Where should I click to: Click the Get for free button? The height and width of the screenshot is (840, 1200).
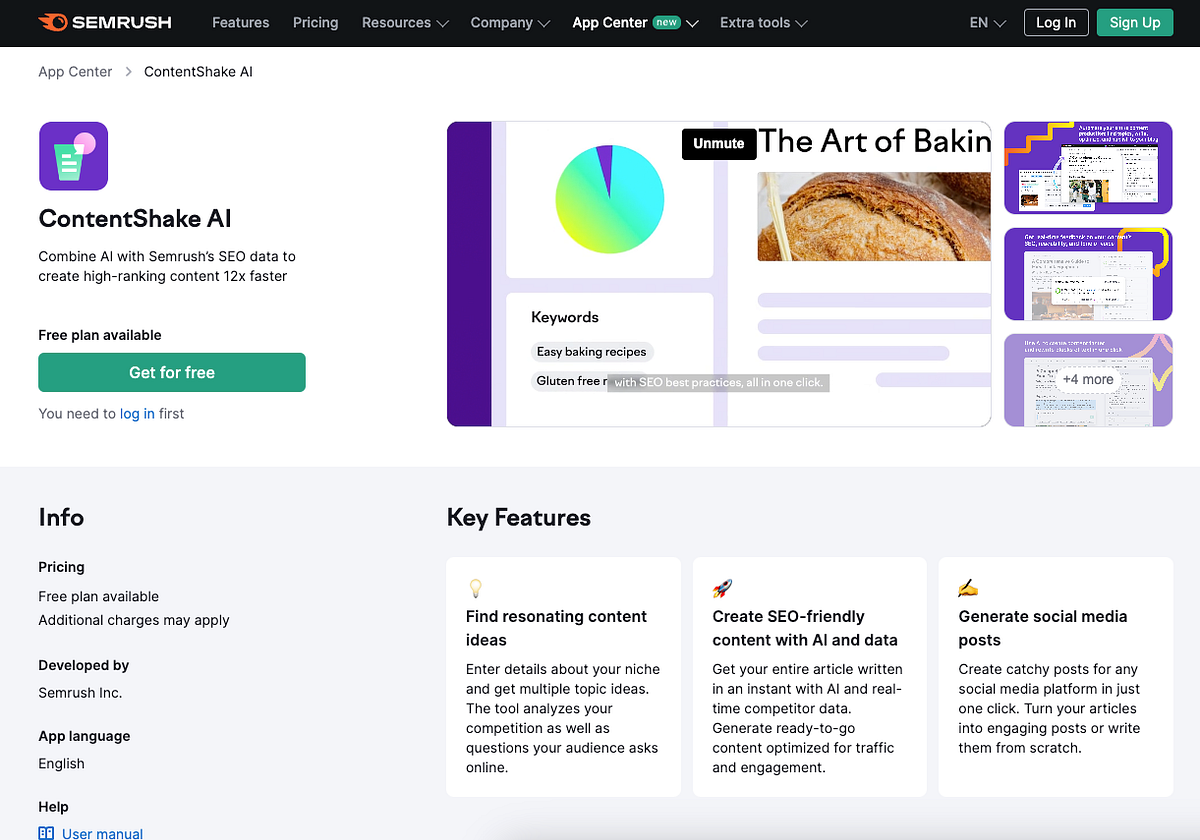pos(171,372)
